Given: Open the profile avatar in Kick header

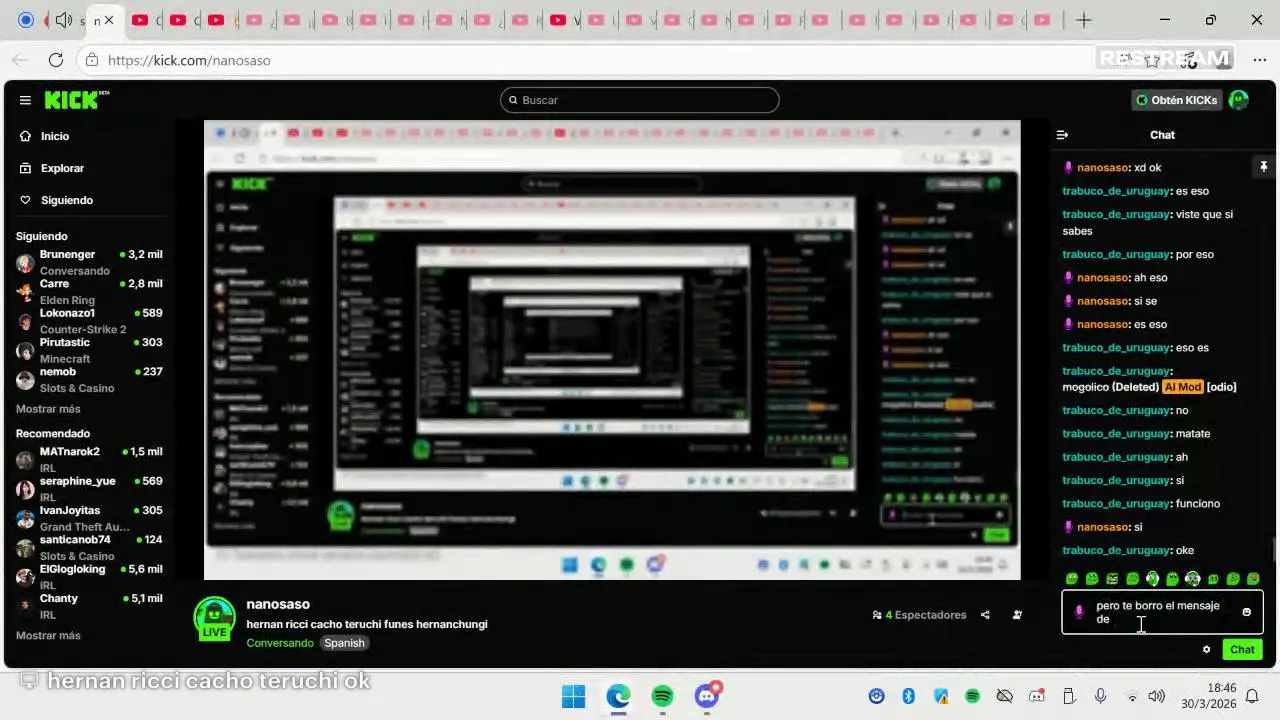Looking at the screenshot, I should point(1239,100).
